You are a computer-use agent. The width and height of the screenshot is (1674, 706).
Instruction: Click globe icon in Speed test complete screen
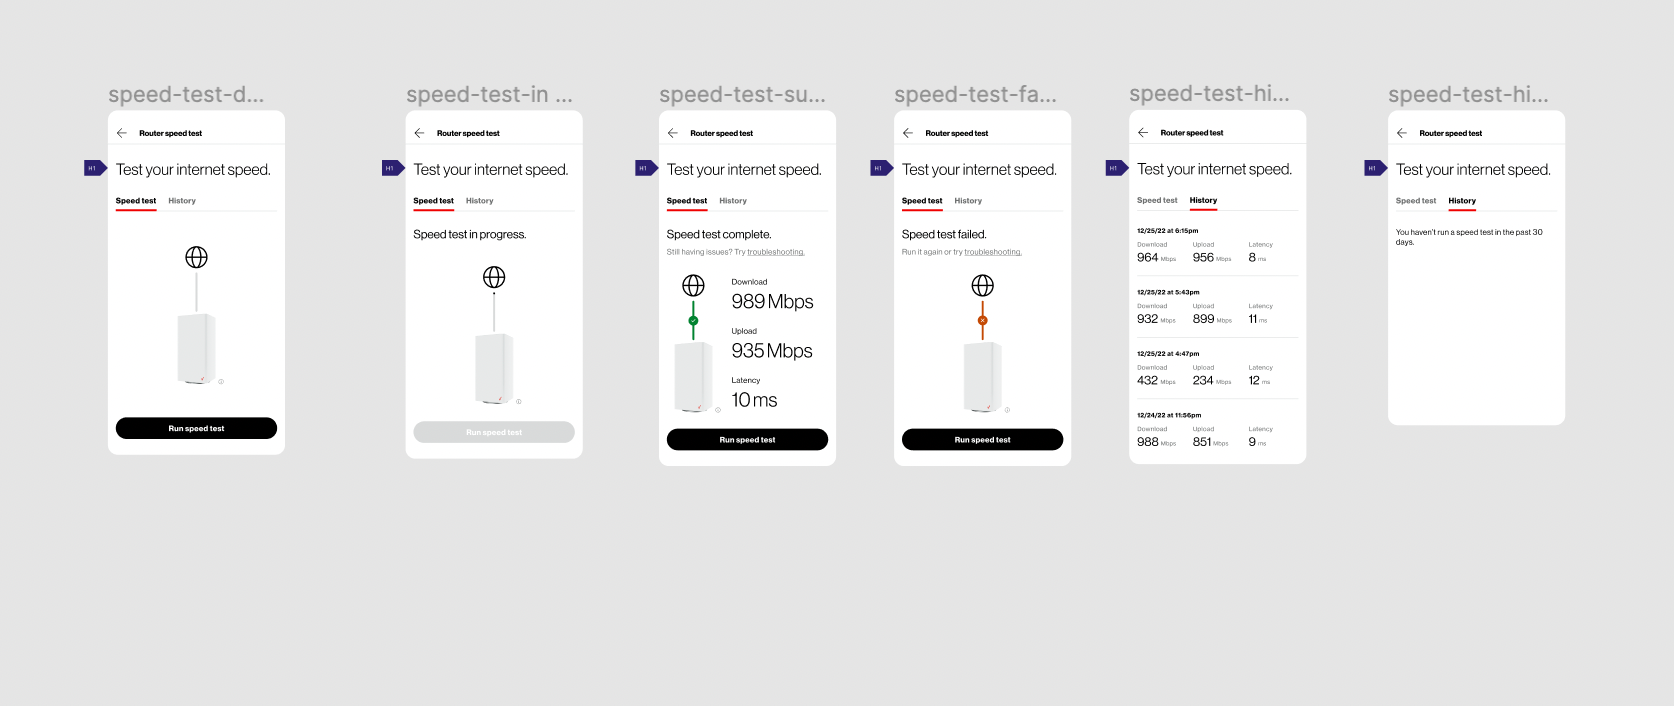[693, 285]
